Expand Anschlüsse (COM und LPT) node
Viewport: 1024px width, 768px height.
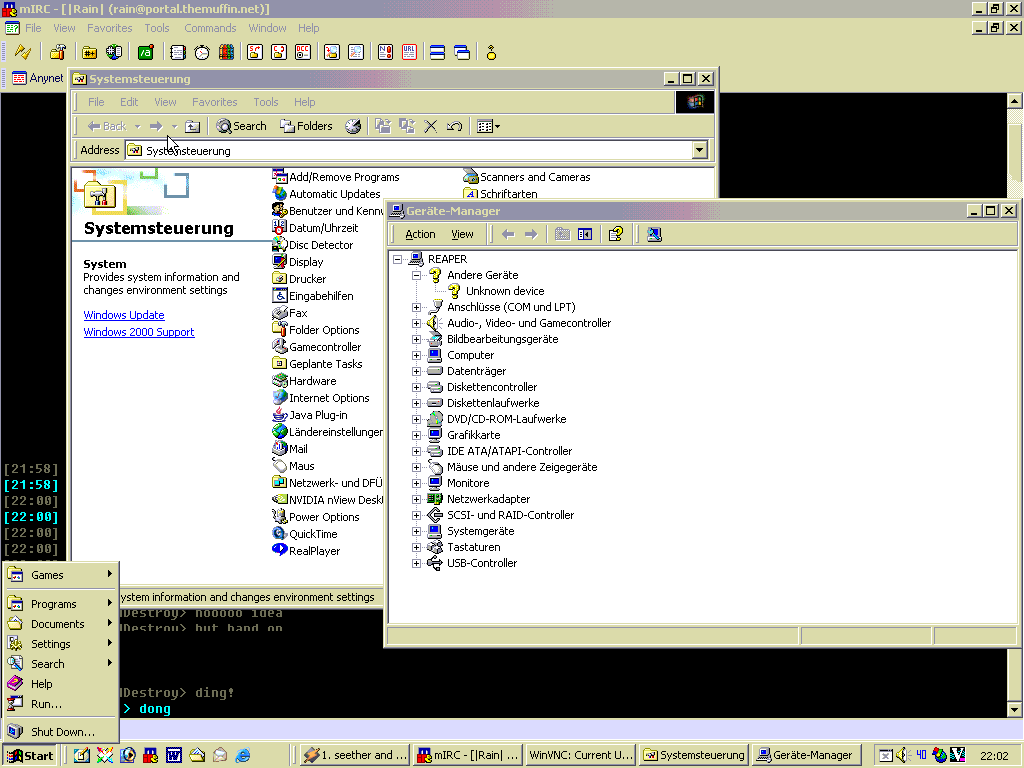[416, 307]
